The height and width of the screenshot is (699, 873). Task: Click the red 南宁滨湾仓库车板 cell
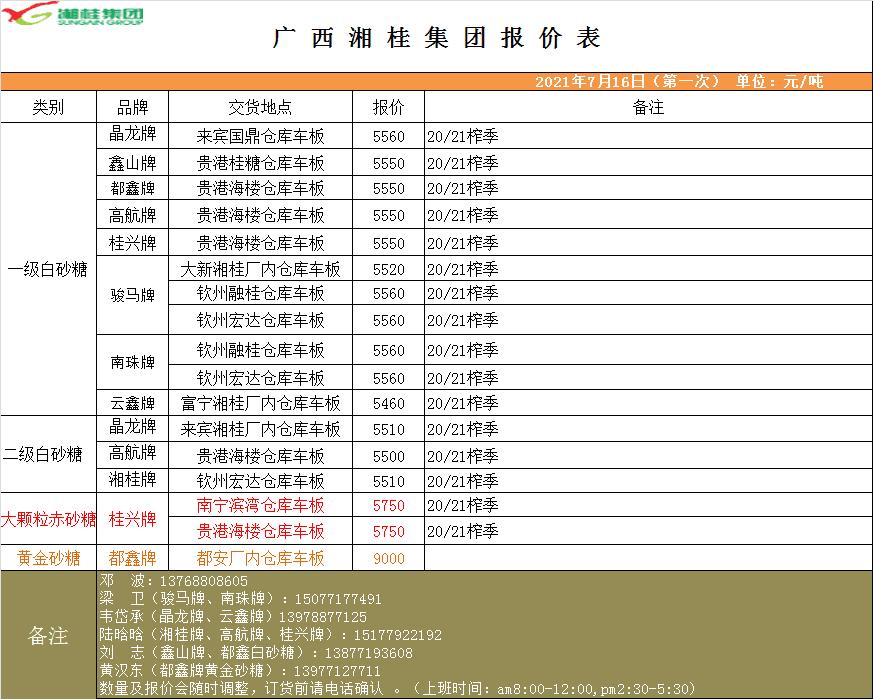click(260, 505)
